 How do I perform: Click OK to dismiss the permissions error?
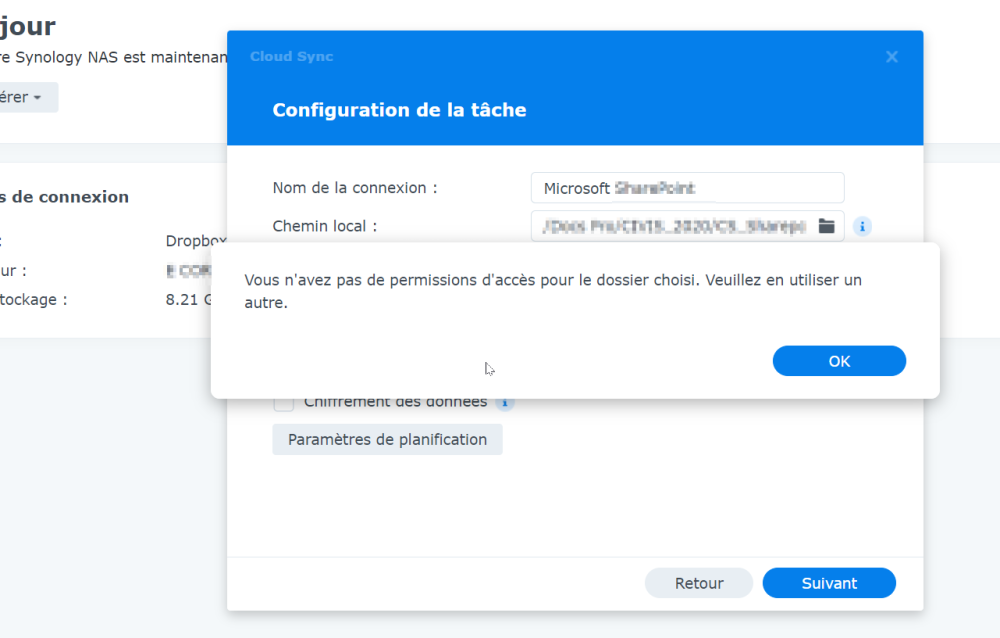click(839, 361)
